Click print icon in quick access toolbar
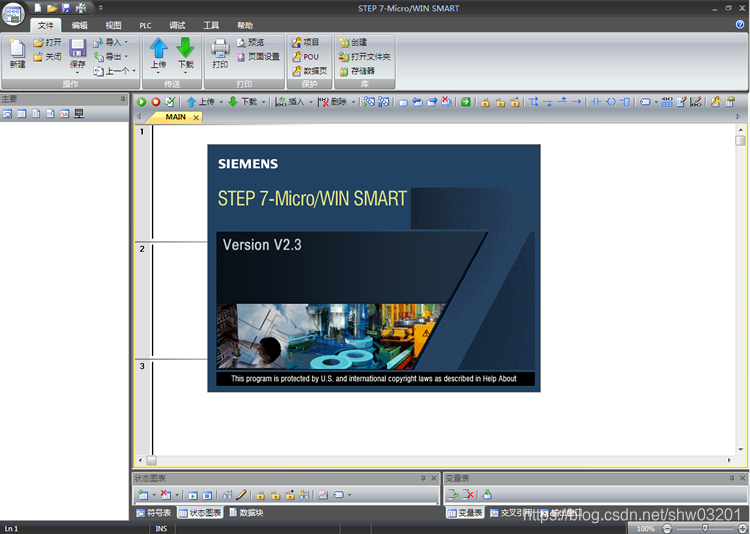 [81, 8]
